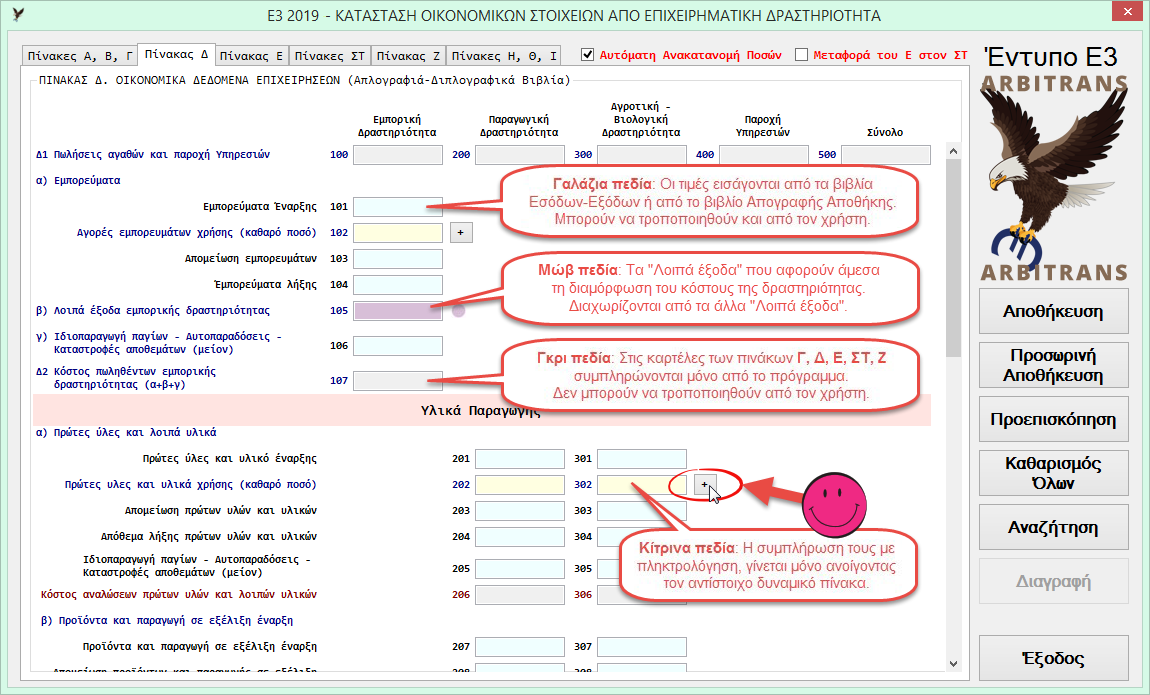Select the Πίνακας Δ tab
The height and width of the screenshot is (695, 1150).
[x=176, y=54]
